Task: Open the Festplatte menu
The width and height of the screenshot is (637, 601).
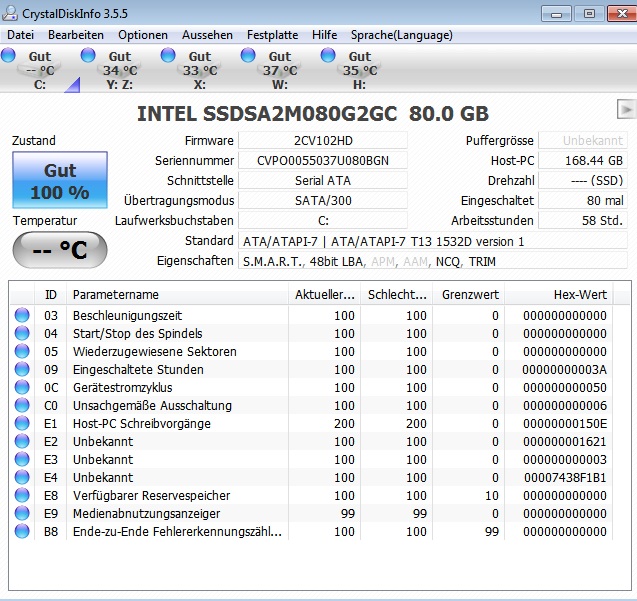Action: [272, 35]
